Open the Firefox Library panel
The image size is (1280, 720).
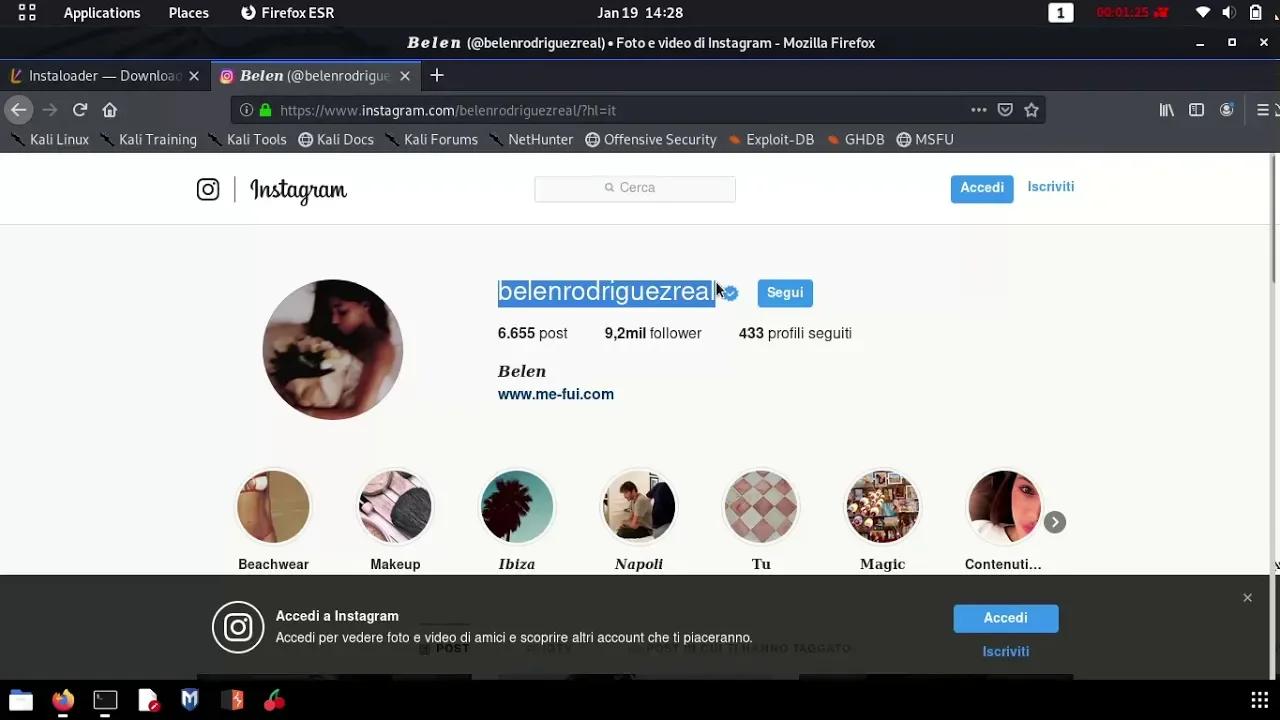1166,110
